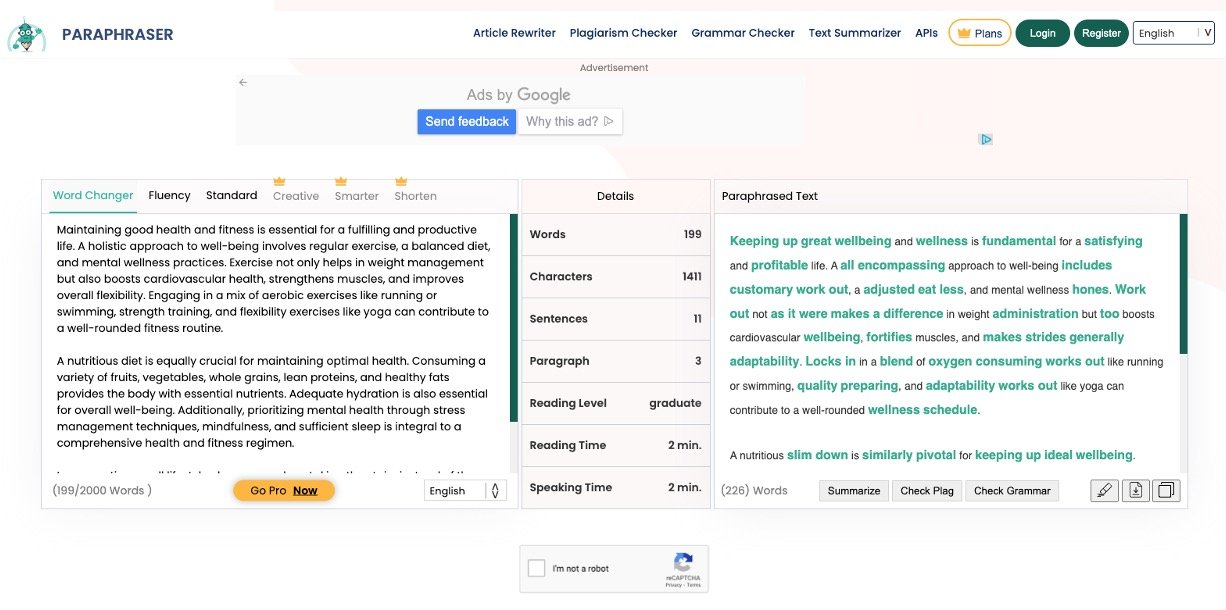Screen dimensions: 1226x610
Task: Click inside the input text area
Action: pyautogui.click(x=276, y=343)
